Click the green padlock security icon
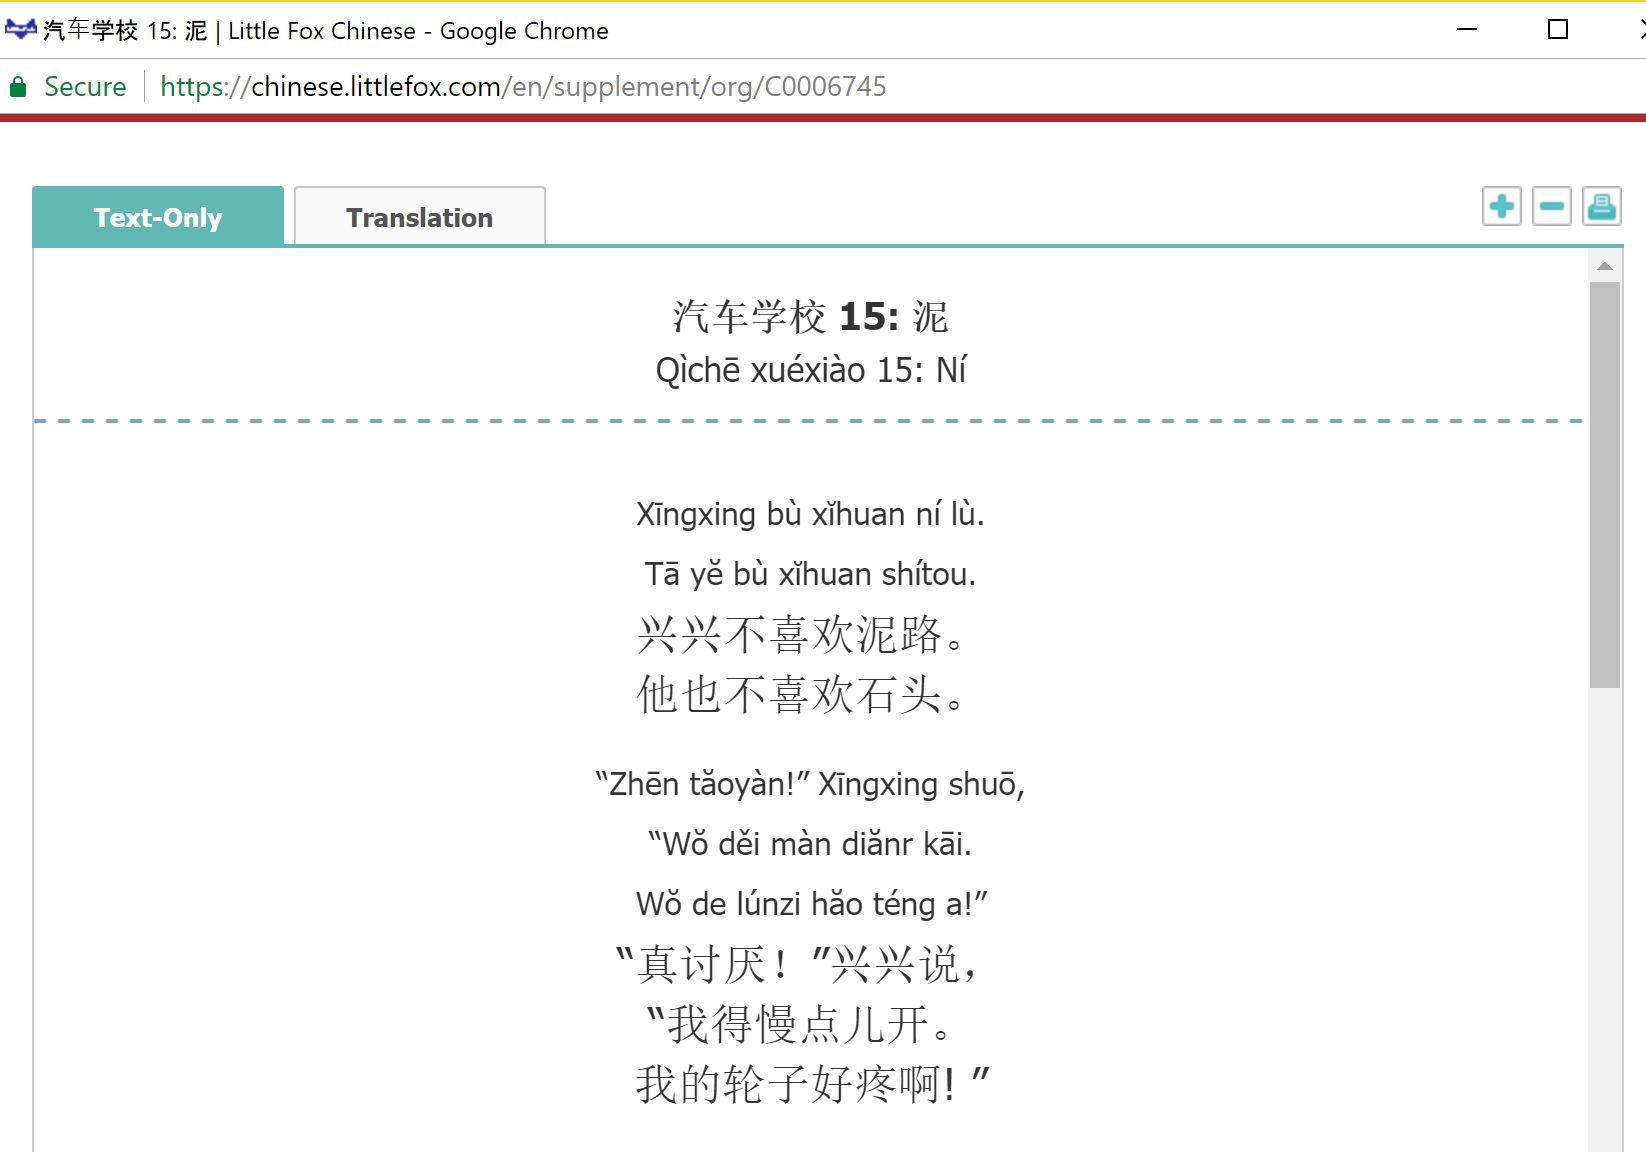The image size is (1646, 1152). [18, 87]
